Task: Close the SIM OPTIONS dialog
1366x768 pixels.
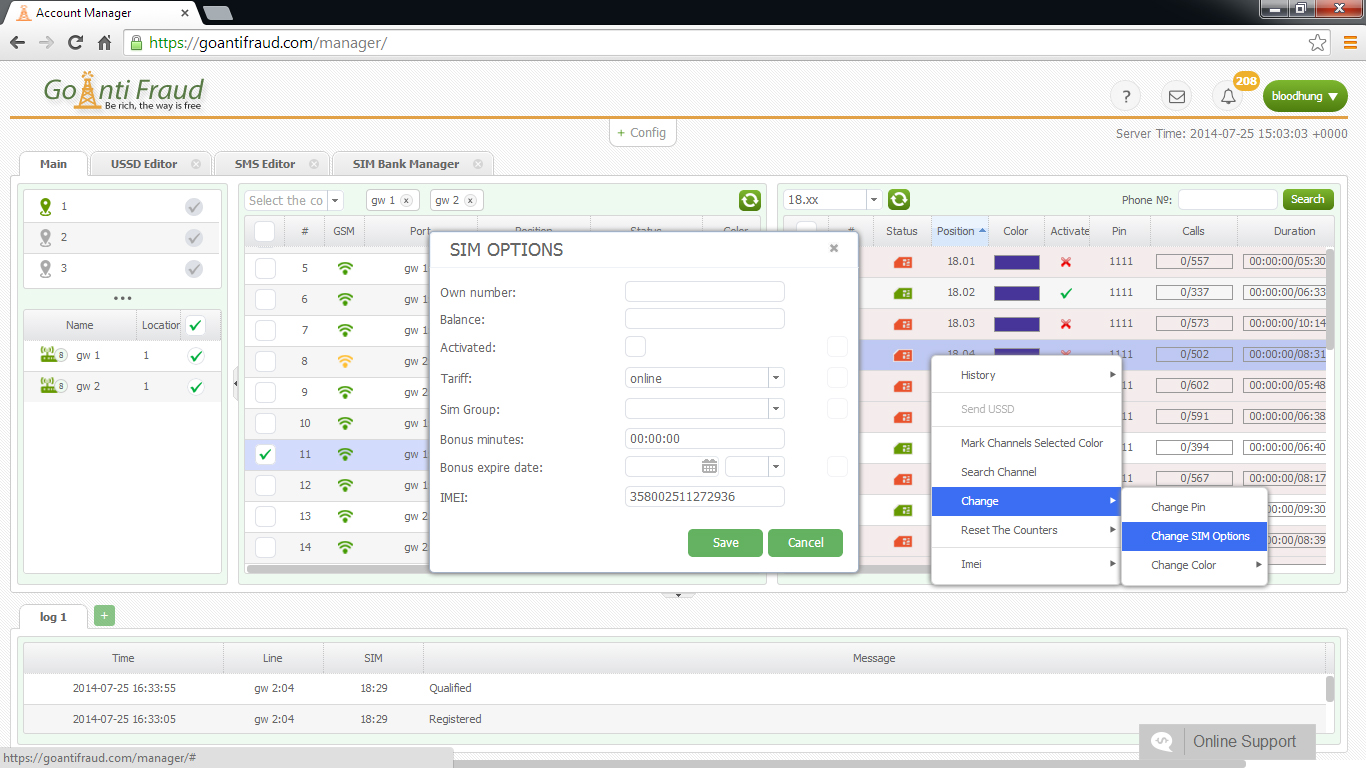Action: pyautogui.click(x=834, y=249)
